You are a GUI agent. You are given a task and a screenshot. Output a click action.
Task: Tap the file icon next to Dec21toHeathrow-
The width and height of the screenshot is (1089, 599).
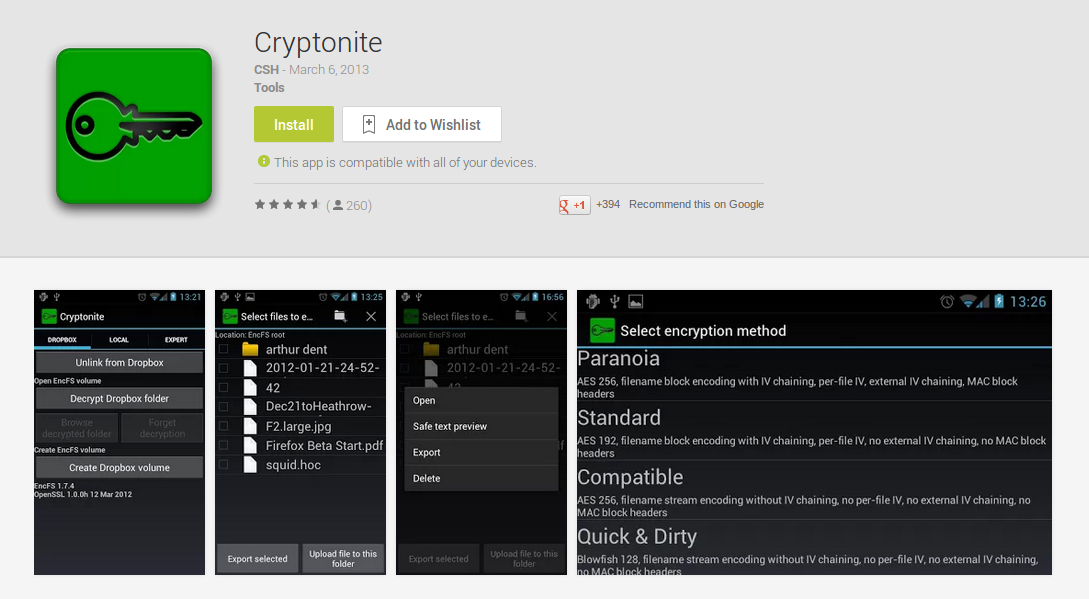click(x=250, y=407)
